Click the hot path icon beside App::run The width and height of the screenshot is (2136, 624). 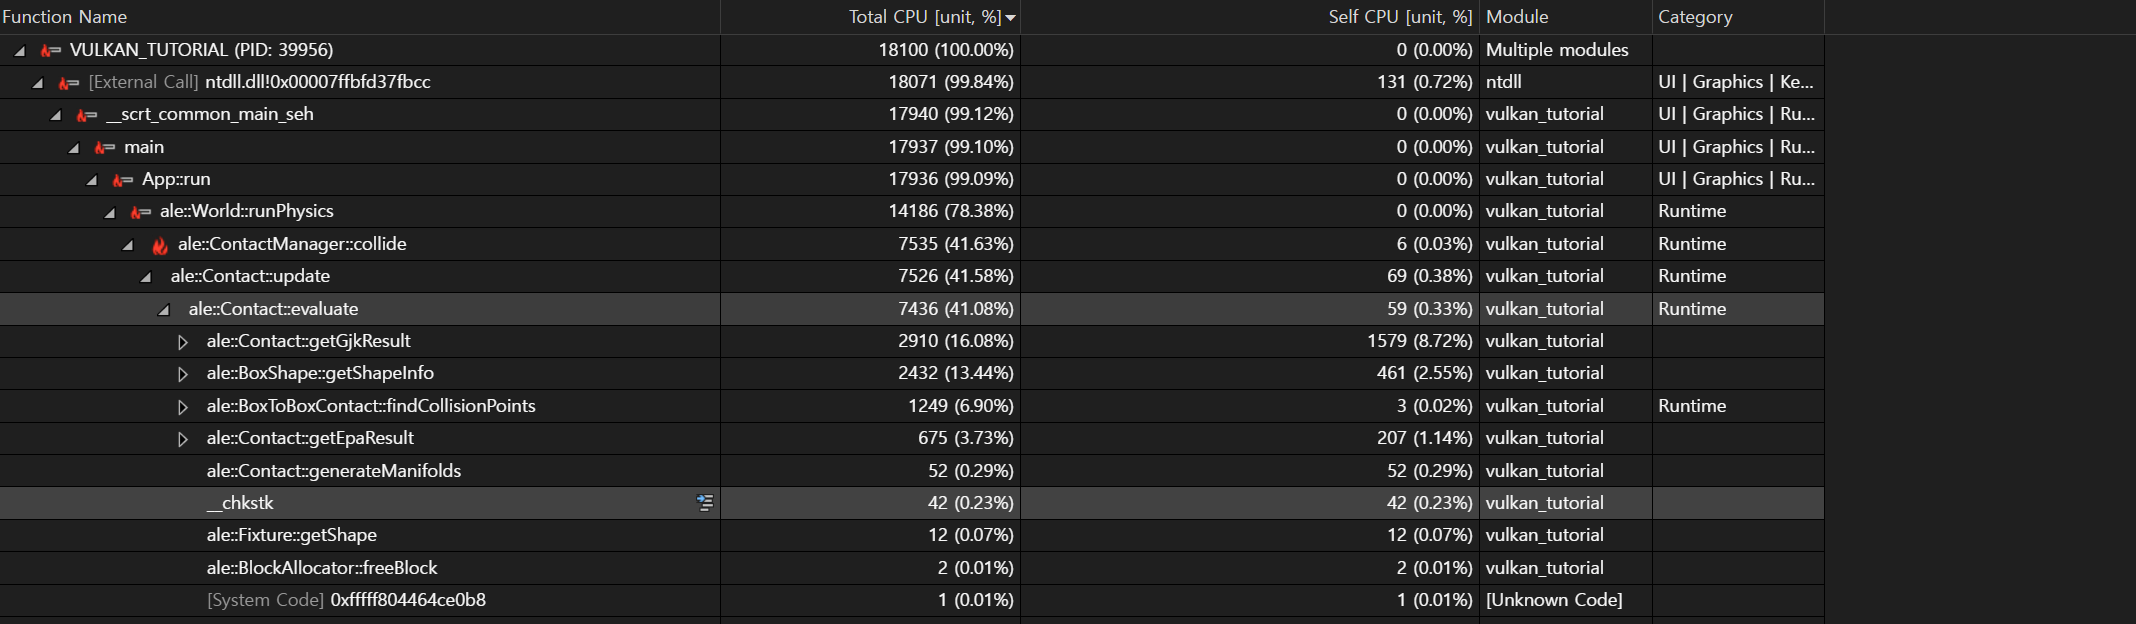(x=122, y=180)
